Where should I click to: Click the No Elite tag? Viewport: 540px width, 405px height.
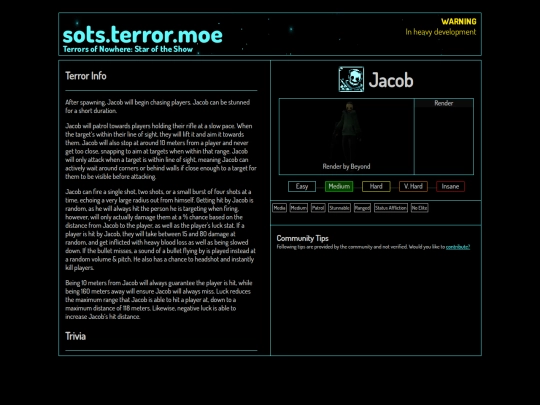pos(419,208)
